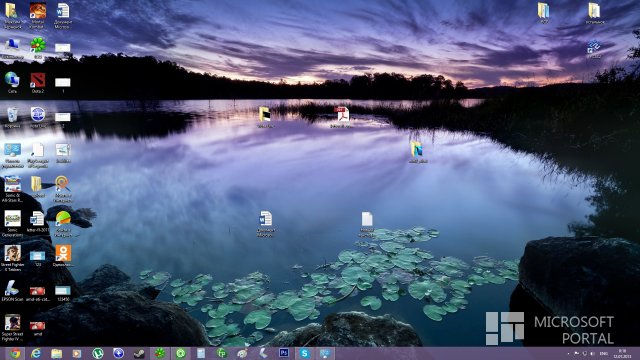
Task: Expand the hidden tray icons arrow
Action: click(568, 353)
